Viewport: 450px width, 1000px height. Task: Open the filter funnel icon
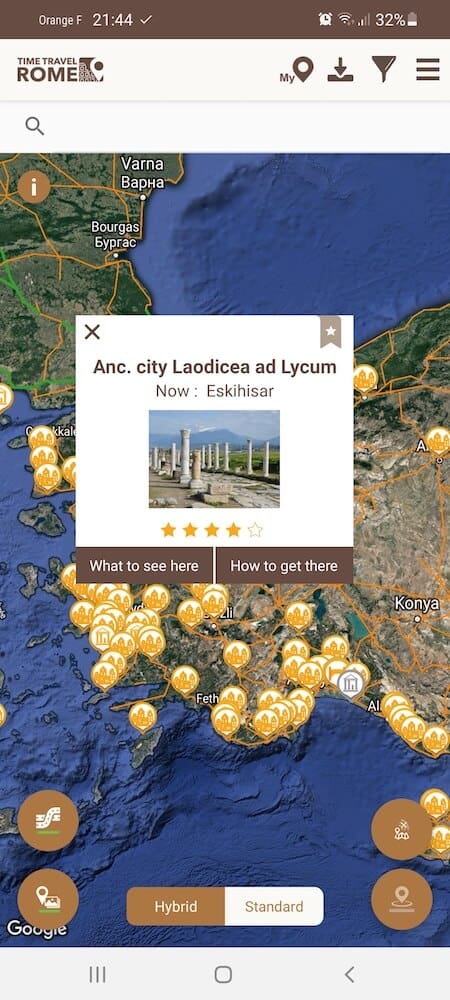point(384,69)
